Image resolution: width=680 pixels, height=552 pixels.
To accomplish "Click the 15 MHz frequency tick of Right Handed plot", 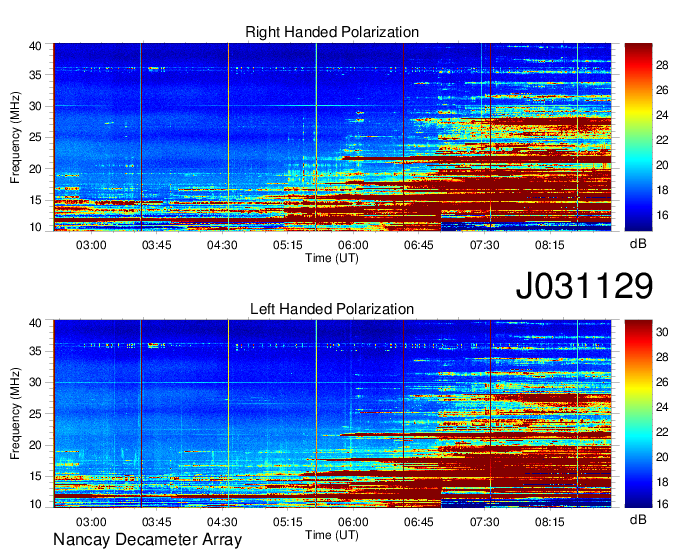I will pos(35,200).
